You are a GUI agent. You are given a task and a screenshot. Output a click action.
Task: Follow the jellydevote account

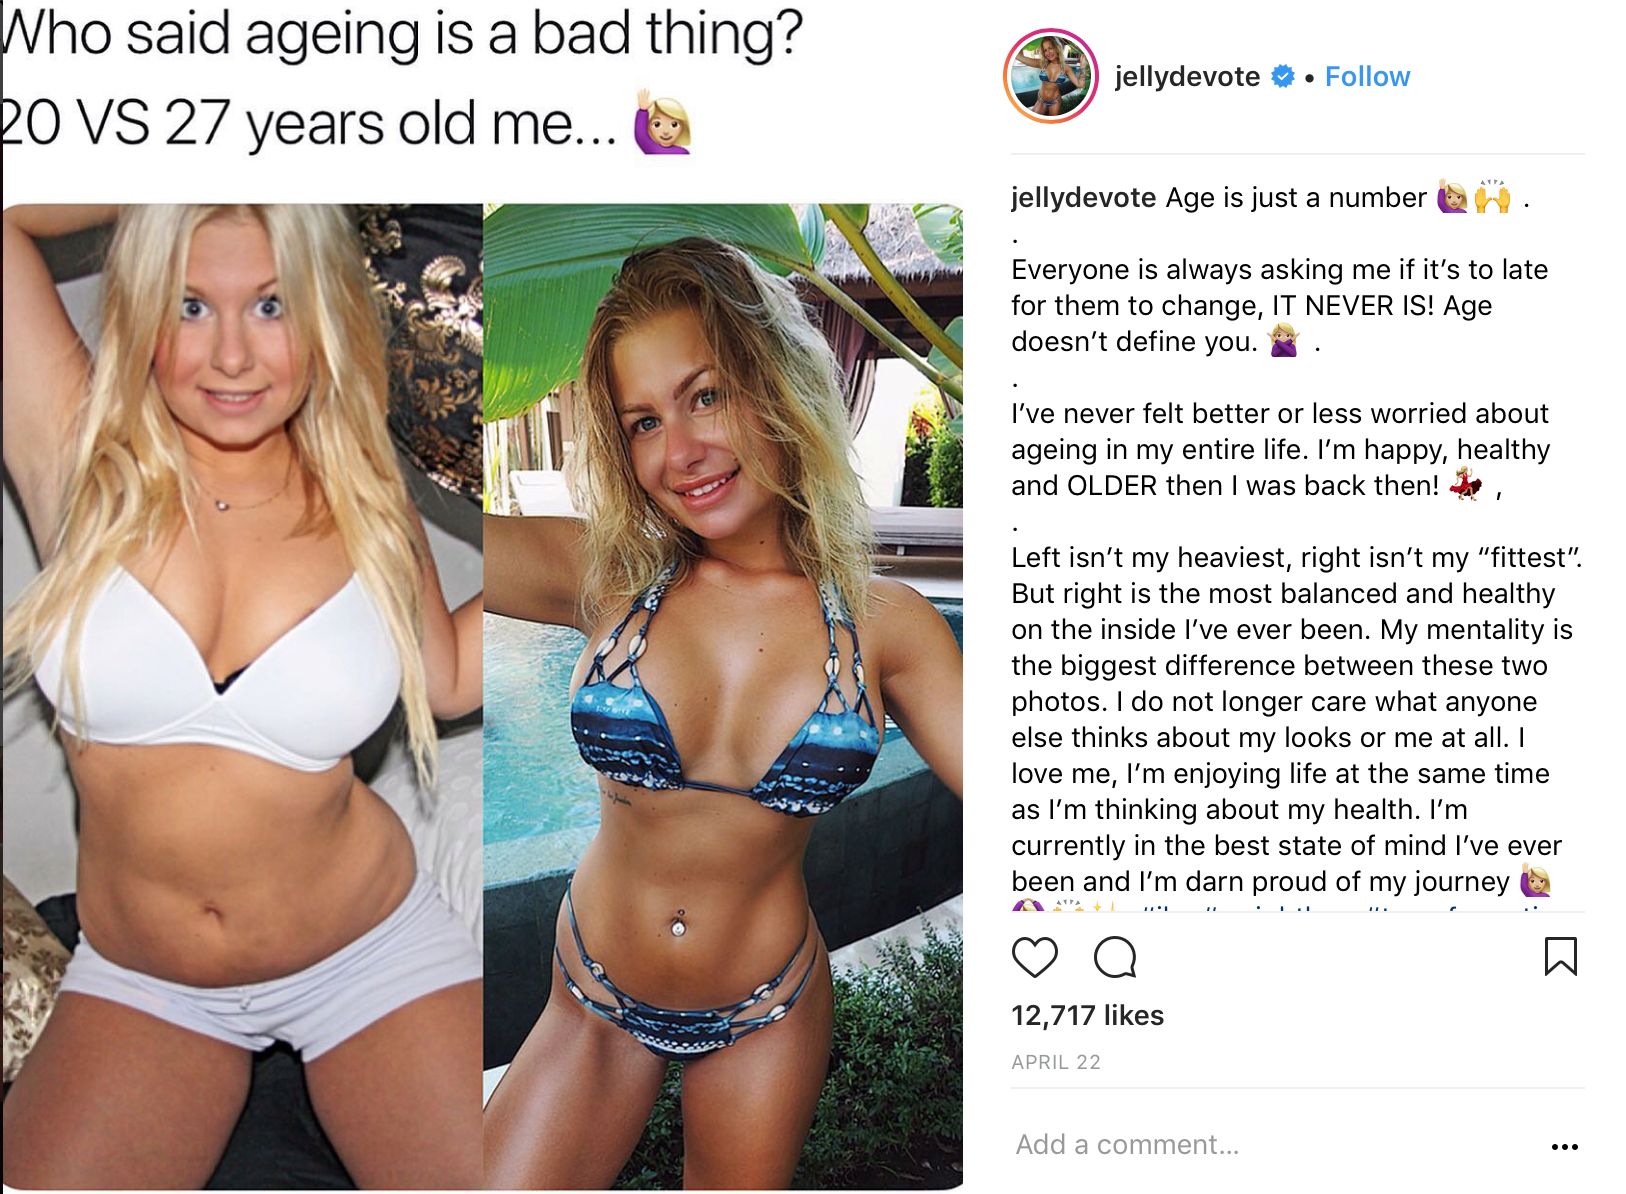coord(1367,77)
